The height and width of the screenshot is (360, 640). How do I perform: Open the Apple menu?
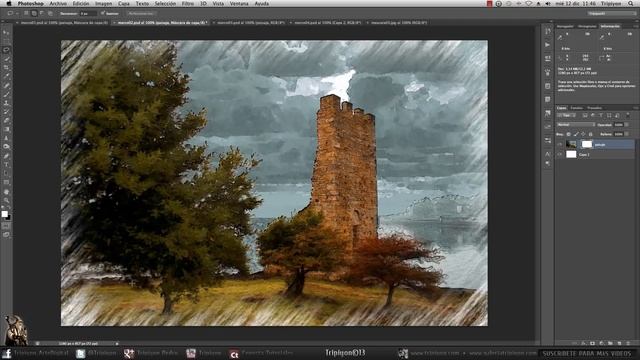click(x=9, y=3)
